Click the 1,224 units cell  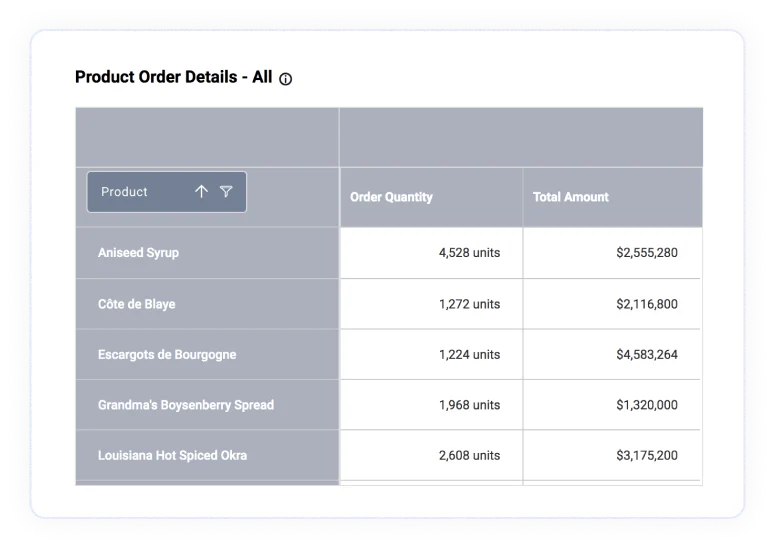pos(431,355)
